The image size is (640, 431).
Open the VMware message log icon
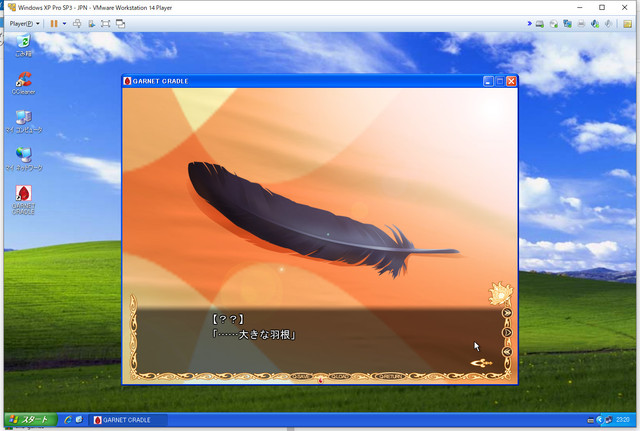(627, 24)
